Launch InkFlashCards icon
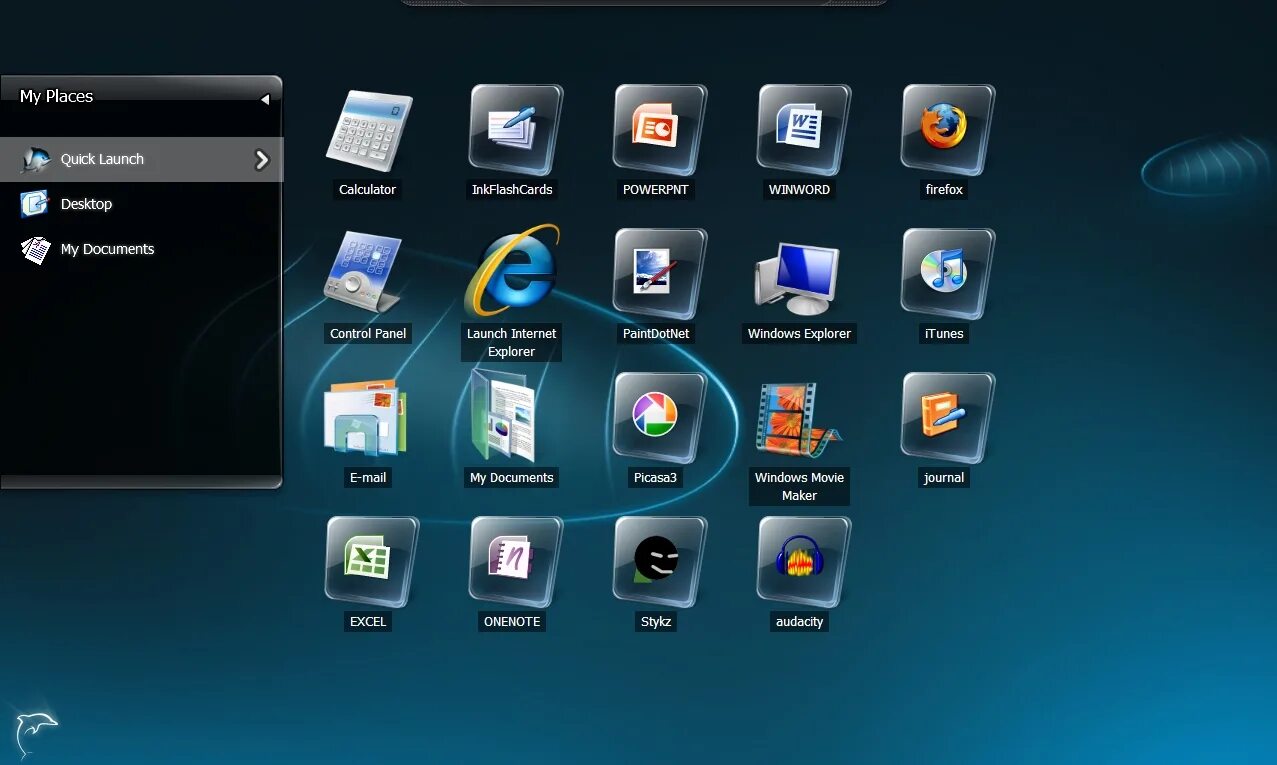Screen dimensions: 1277x765 coord(516,130)
